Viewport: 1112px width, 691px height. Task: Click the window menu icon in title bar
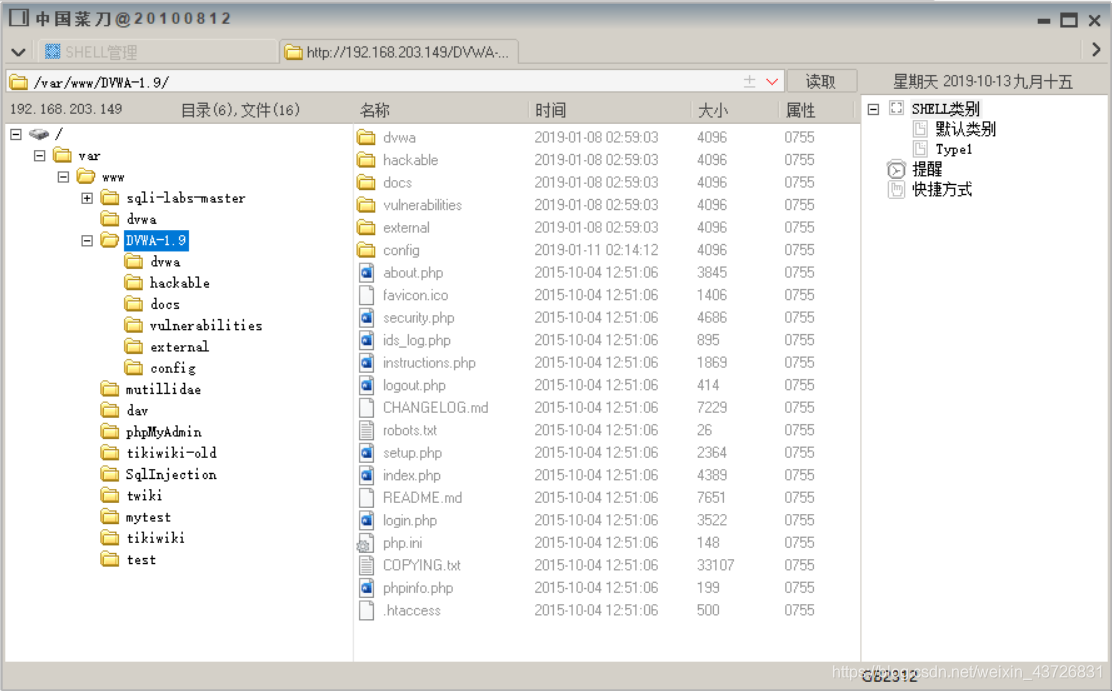click(x=19, y=18)
